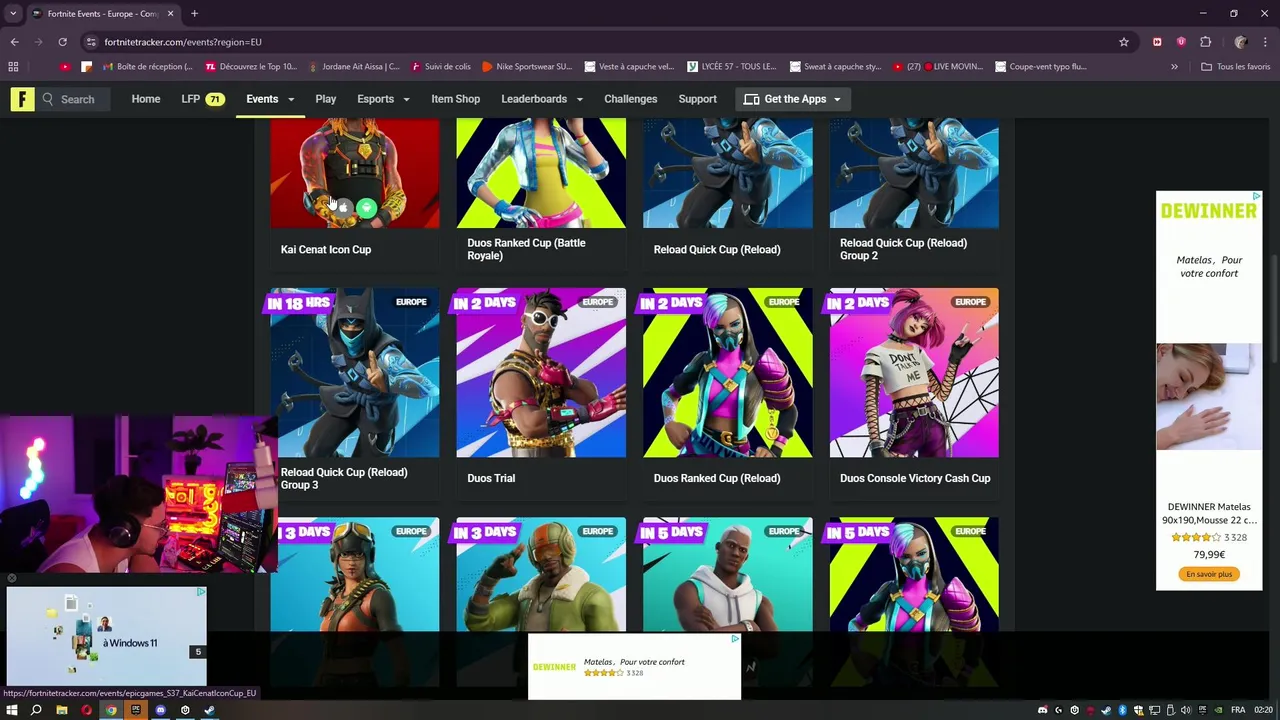Open the Découvrez le Top 10 bookmark
The image size is (1280, 720).
251,67
